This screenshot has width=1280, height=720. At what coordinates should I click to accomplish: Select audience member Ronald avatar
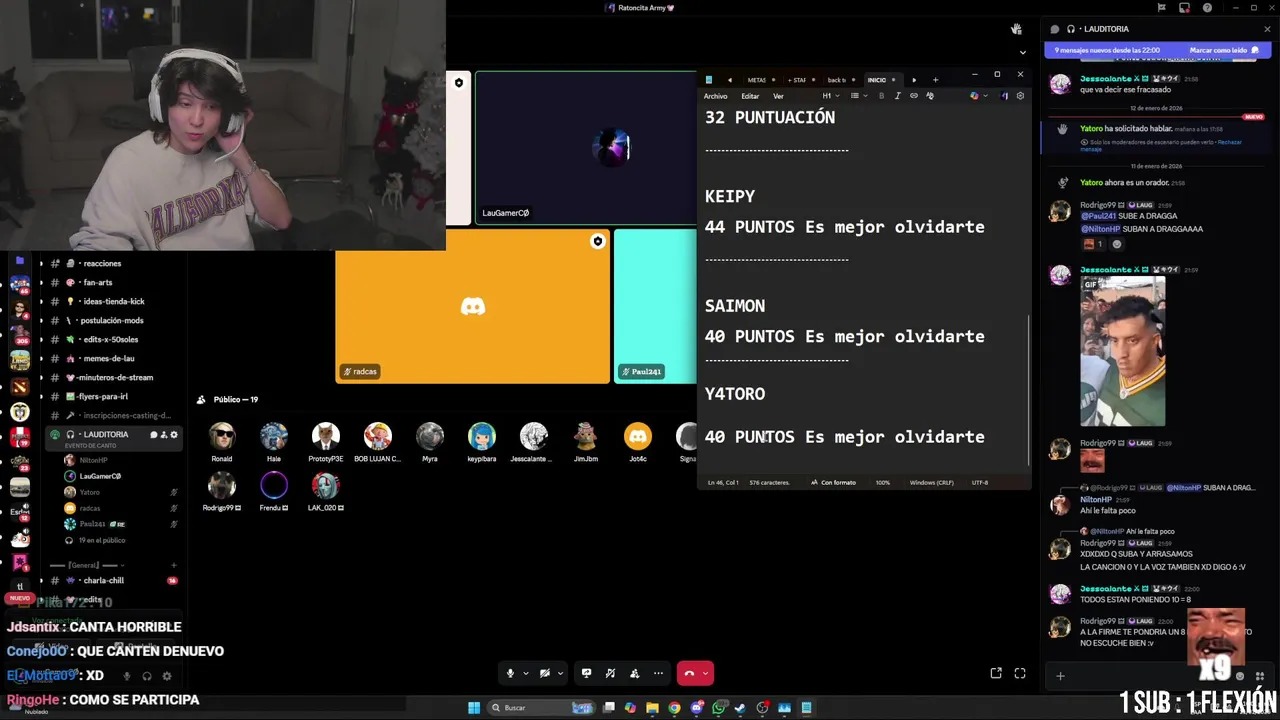click(222, 436)
